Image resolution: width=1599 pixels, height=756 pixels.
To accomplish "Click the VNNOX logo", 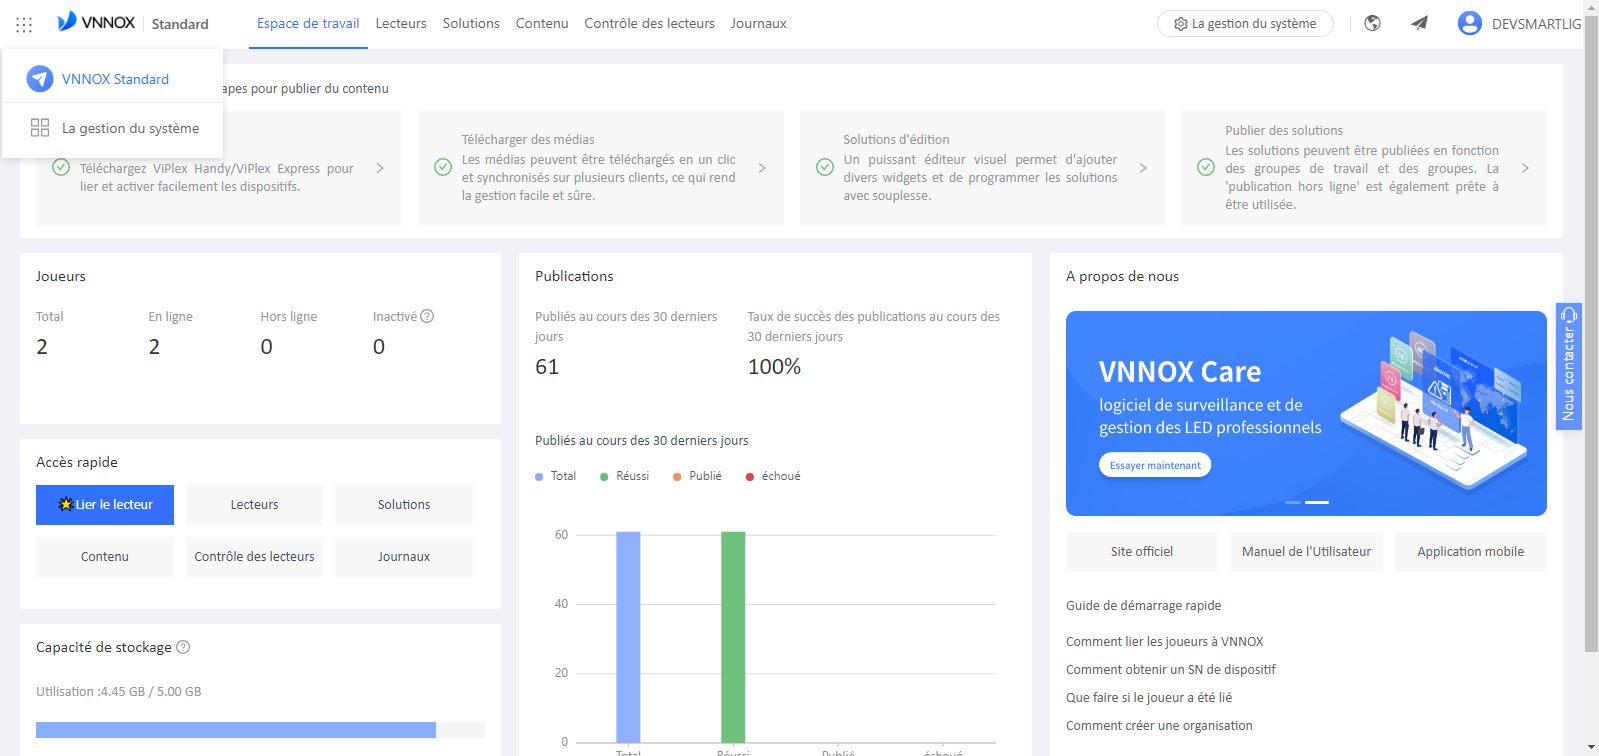I will tap(96, 22).
